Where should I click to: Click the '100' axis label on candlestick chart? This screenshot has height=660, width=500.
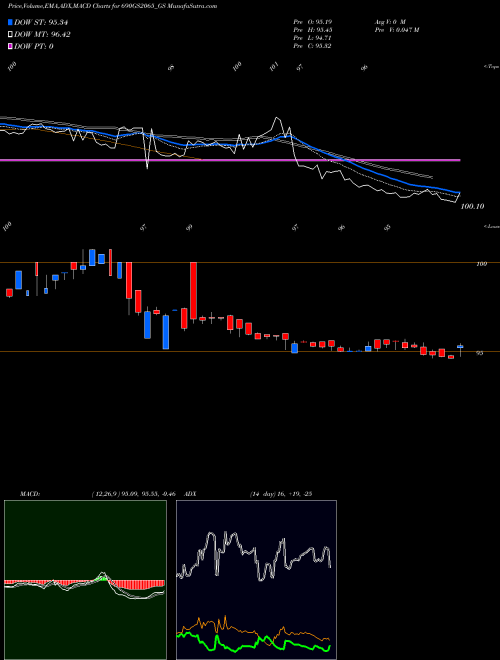[481, 264]
